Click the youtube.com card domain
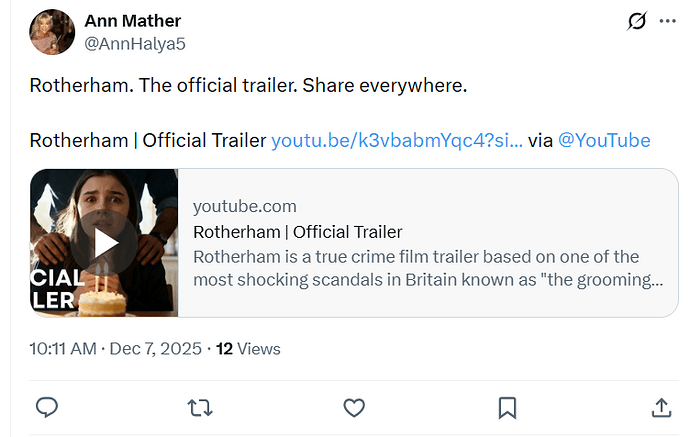 244,206
